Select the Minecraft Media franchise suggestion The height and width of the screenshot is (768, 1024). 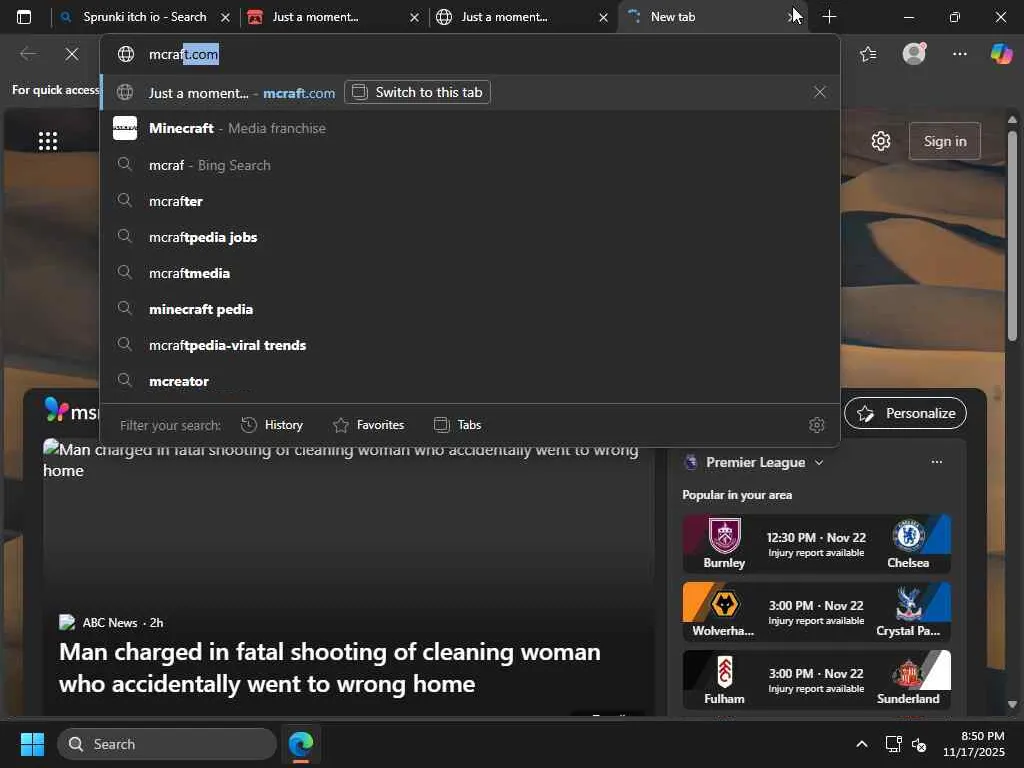click(x=470, y=129)
